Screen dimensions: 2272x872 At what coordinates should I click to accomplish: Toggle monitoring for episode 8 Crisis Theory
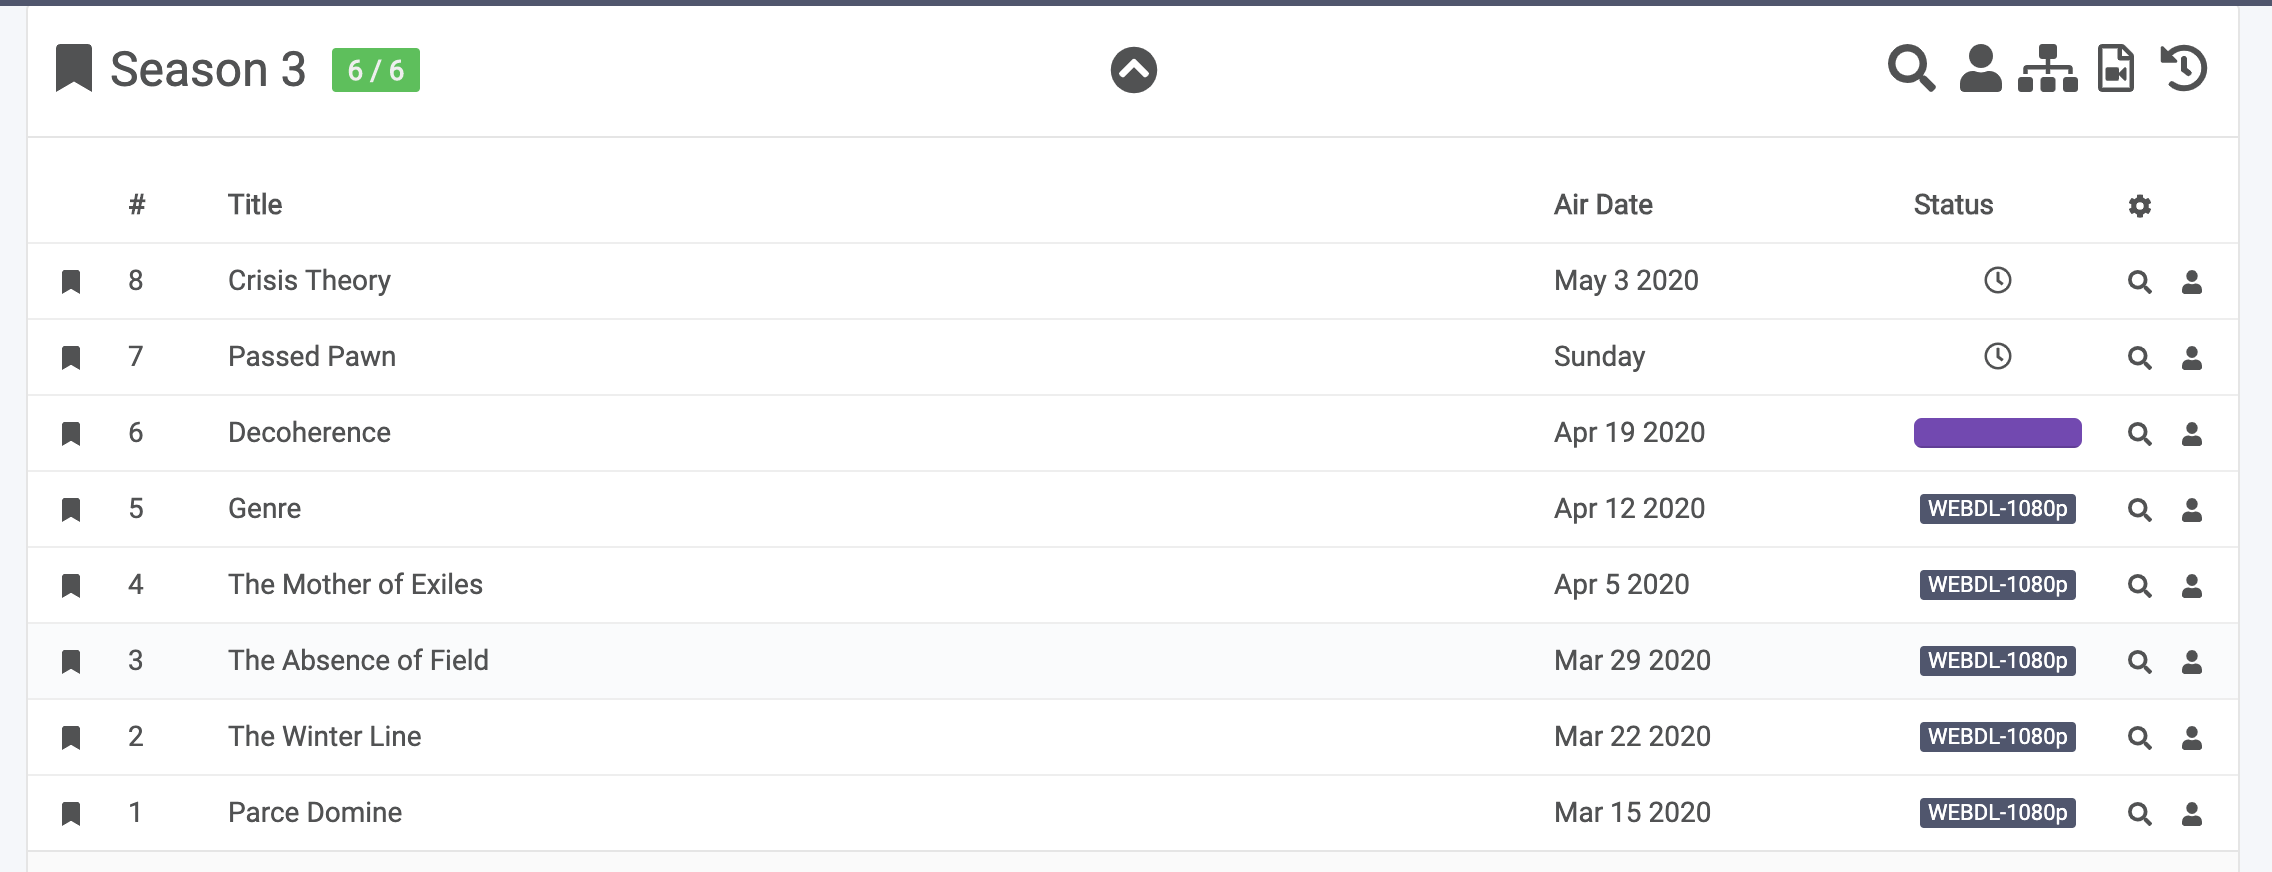71,282
